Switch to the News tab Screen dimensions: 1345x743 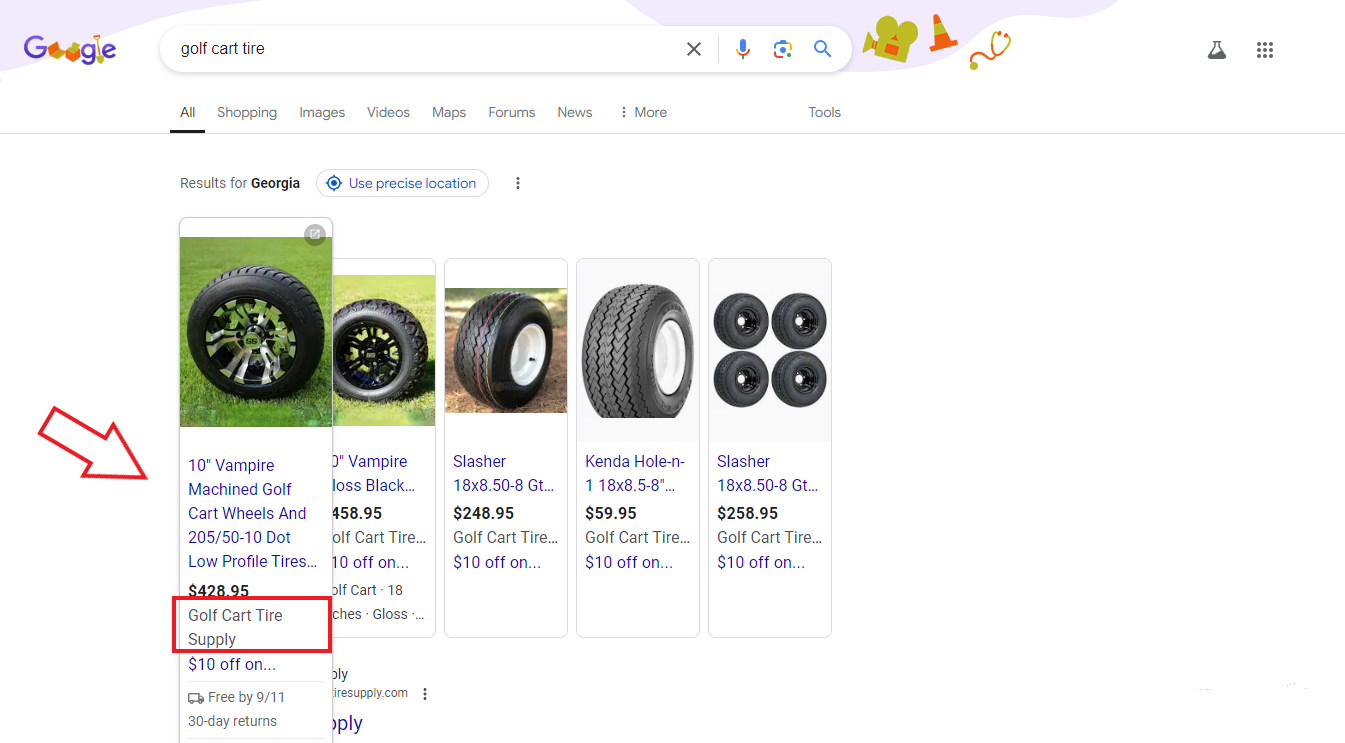point(575,112)
